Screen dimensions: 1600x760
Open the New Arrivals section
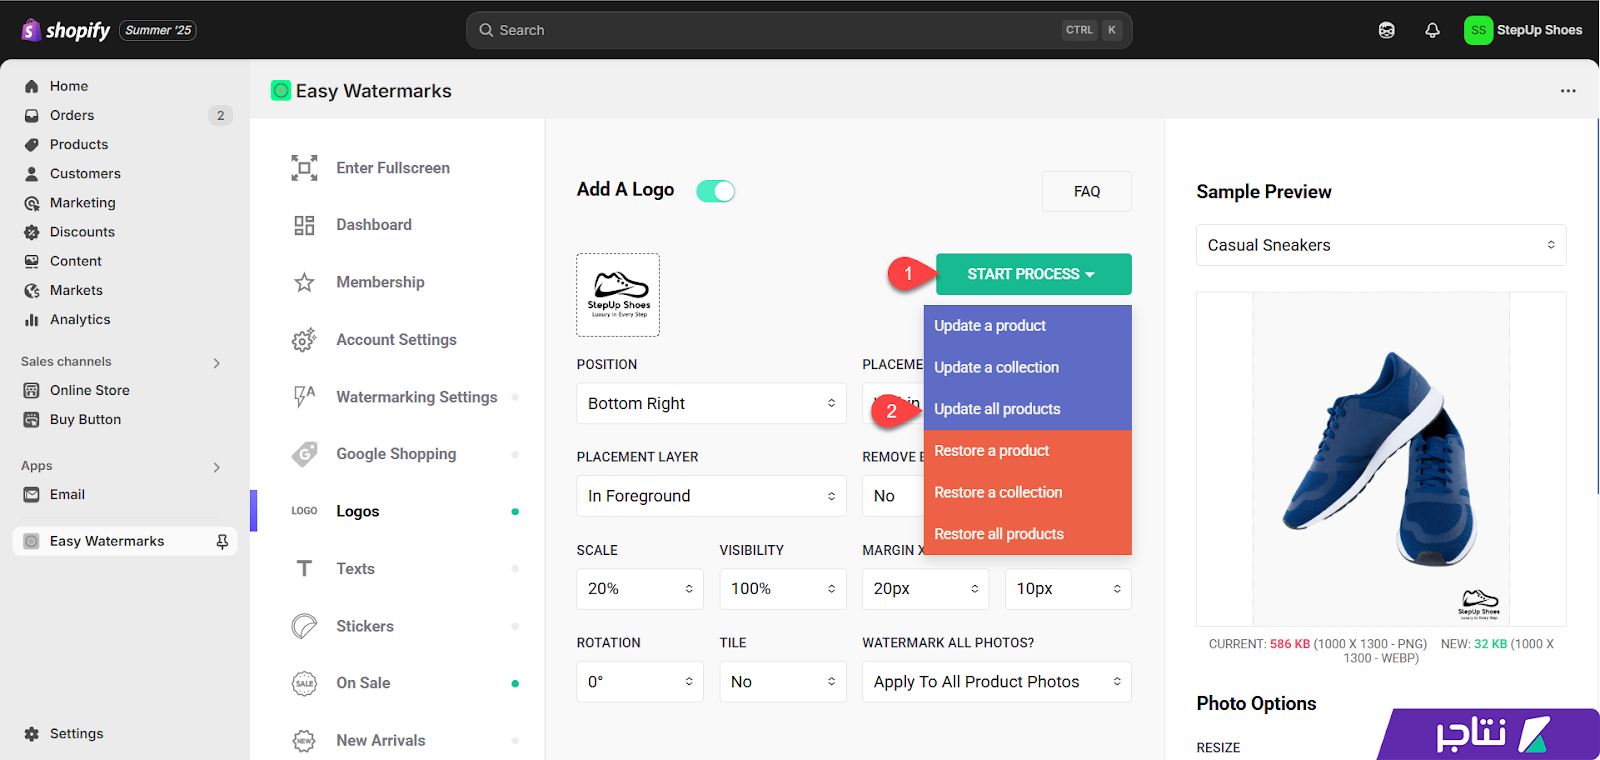pyautogui.click(x=380, y=741)
